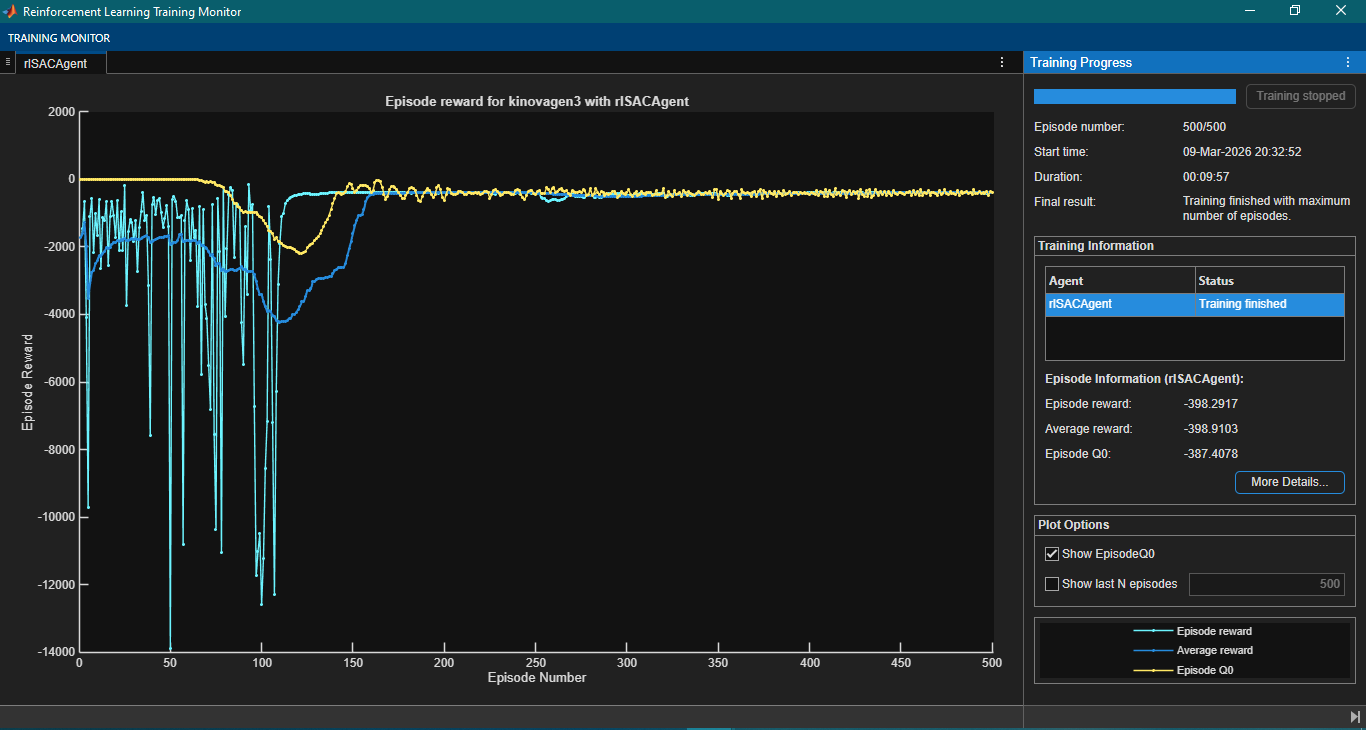Click the Training stopped button
Screen dimensions: 1366x730
[x=1301, y=96]
